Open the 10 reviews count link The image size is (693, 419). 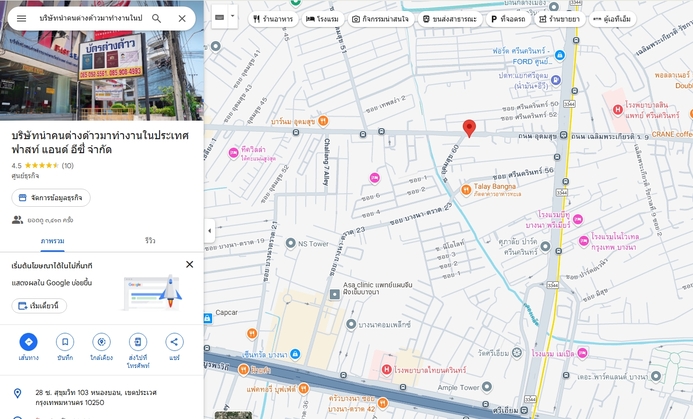(x=68, y=166)
